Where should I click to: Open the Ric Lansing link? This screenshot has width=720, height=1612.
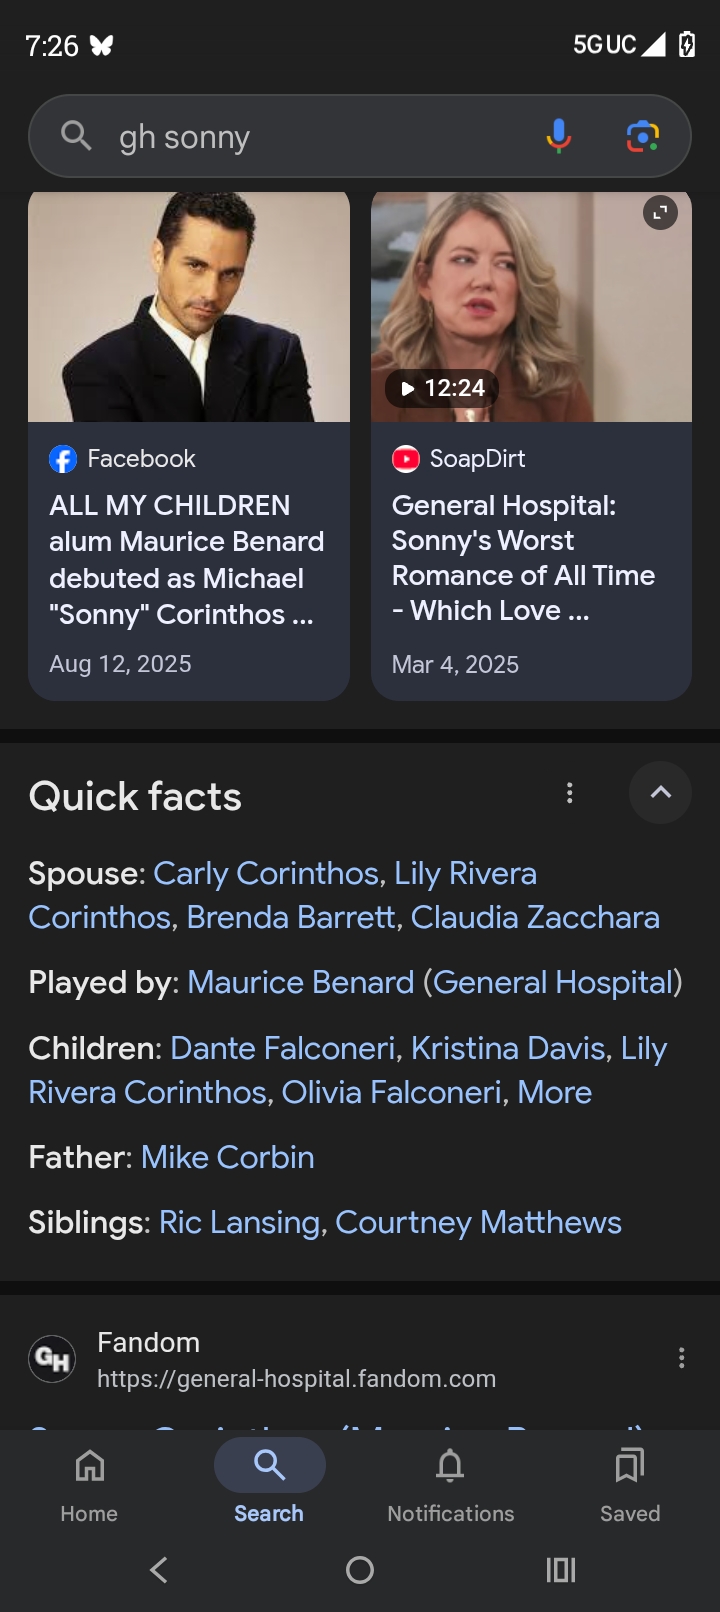tap(240, 1222)
